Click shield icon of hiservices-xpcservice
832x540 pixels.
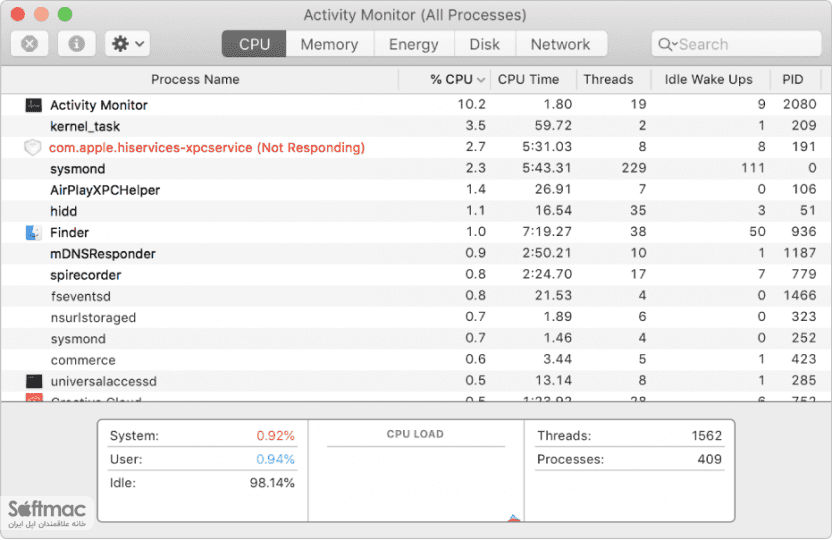(x=32, y=147)
